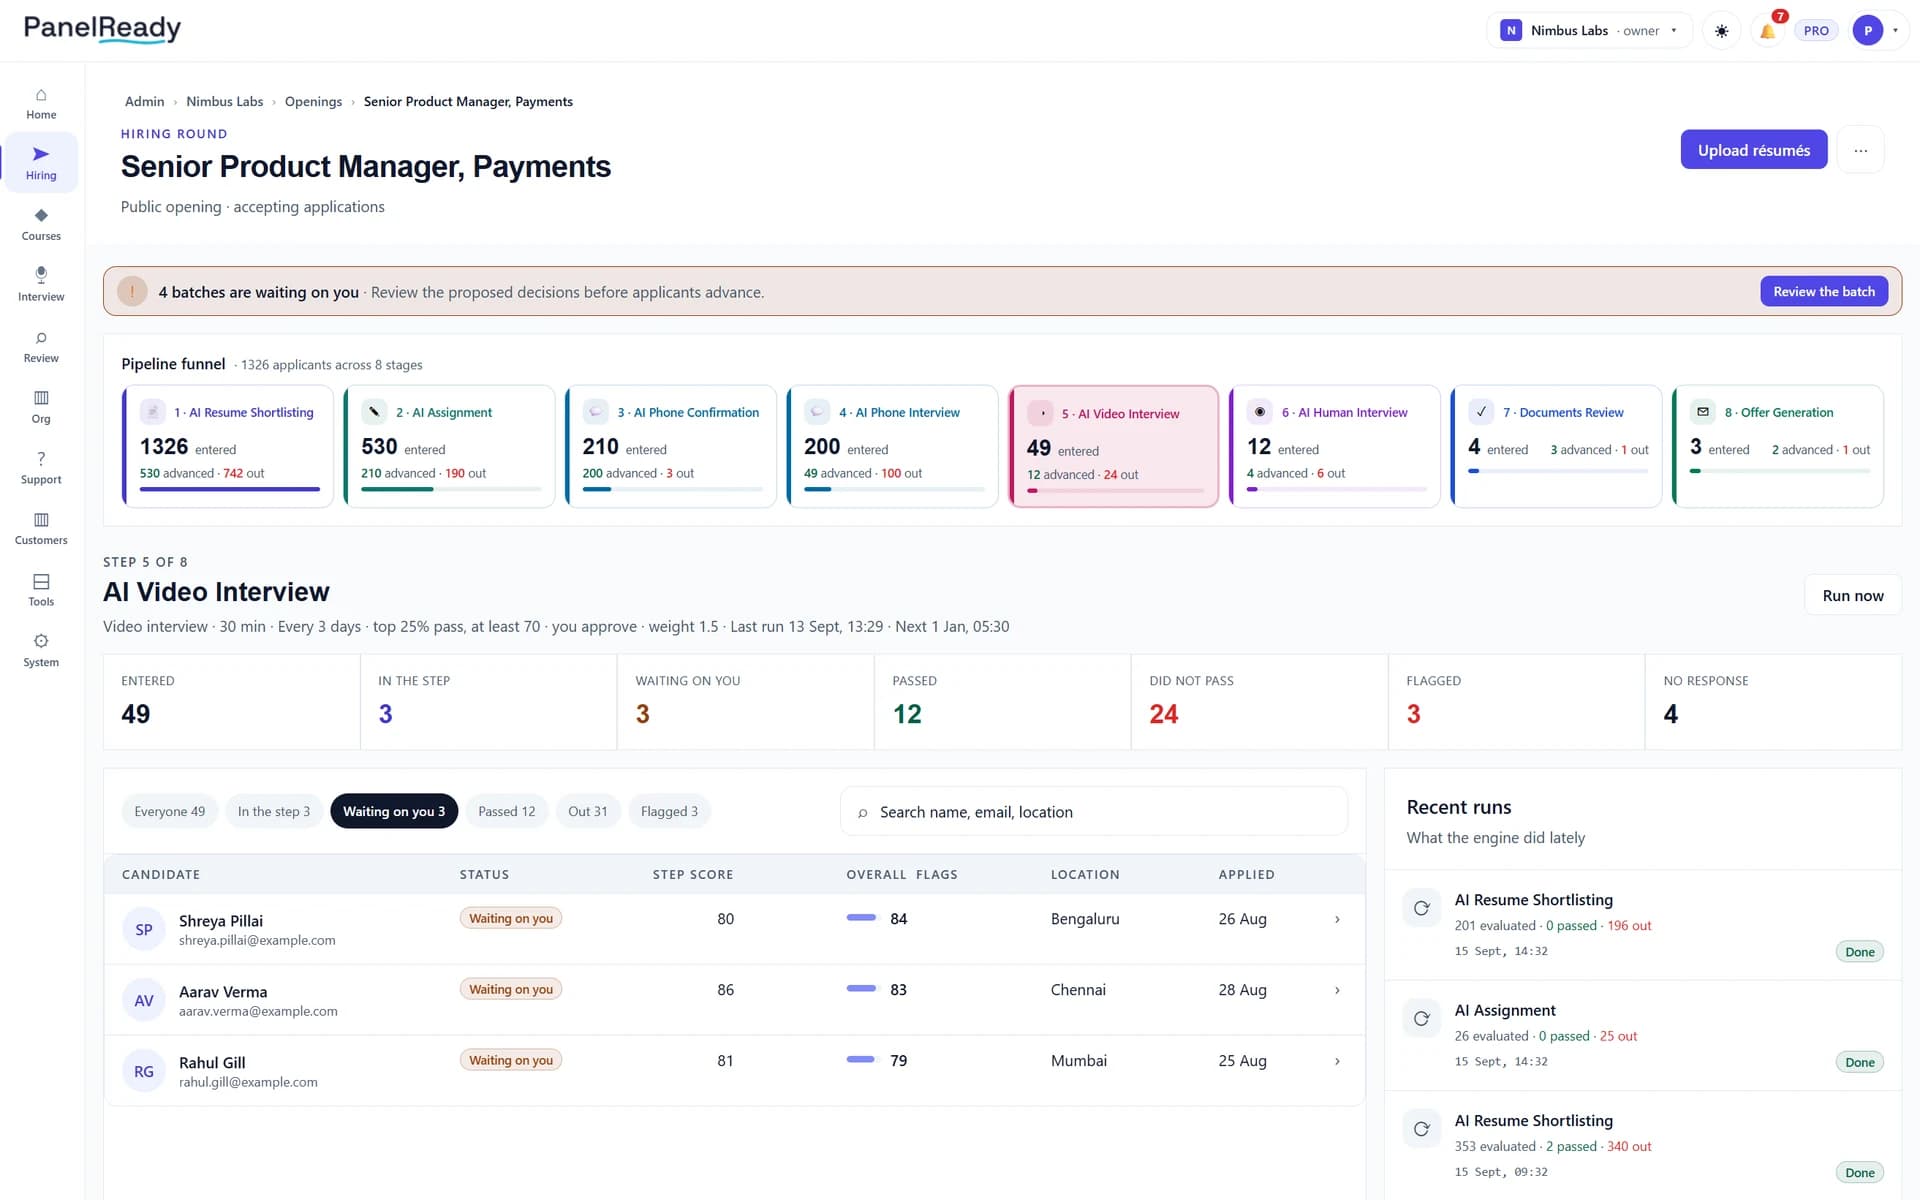Open System settings in the sidebar
This screenshot has width=1920, height=1200.
point(41,651)
